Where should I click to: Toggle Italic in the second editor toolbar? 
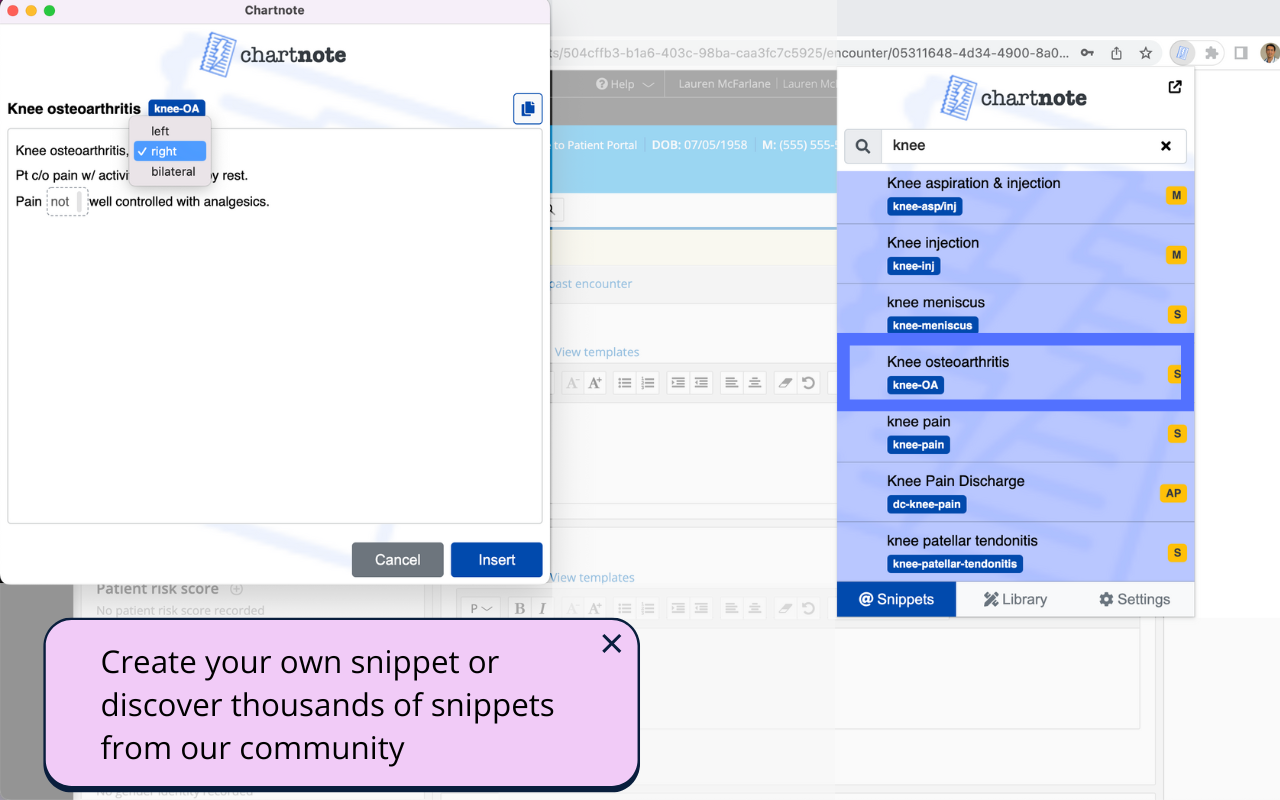tap(542, 608)
